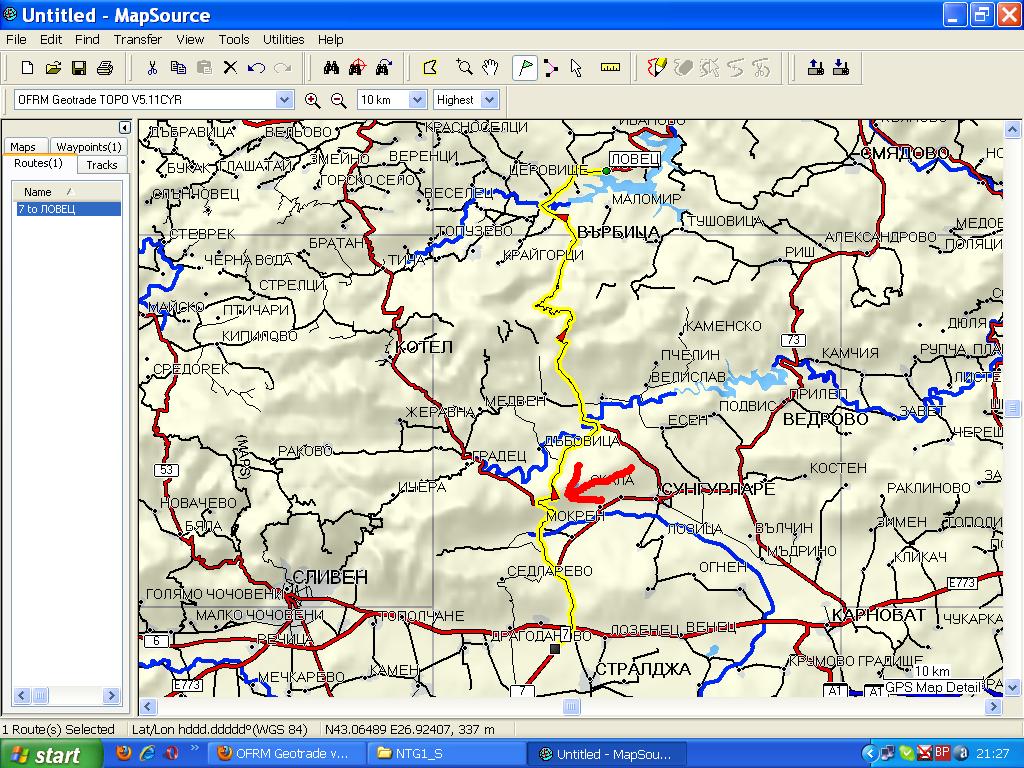Expand hidden system tray icons arrow
The width and height of the screenshot is (1024, 768).
coord(869,754)
